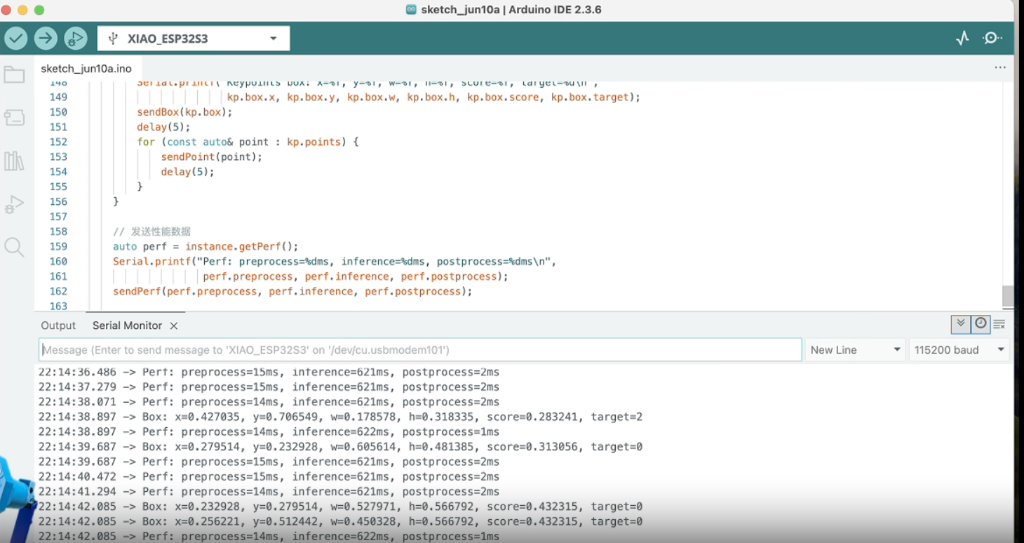Click the 22:14:36.486 Perf log line

[x=268, y=372]
